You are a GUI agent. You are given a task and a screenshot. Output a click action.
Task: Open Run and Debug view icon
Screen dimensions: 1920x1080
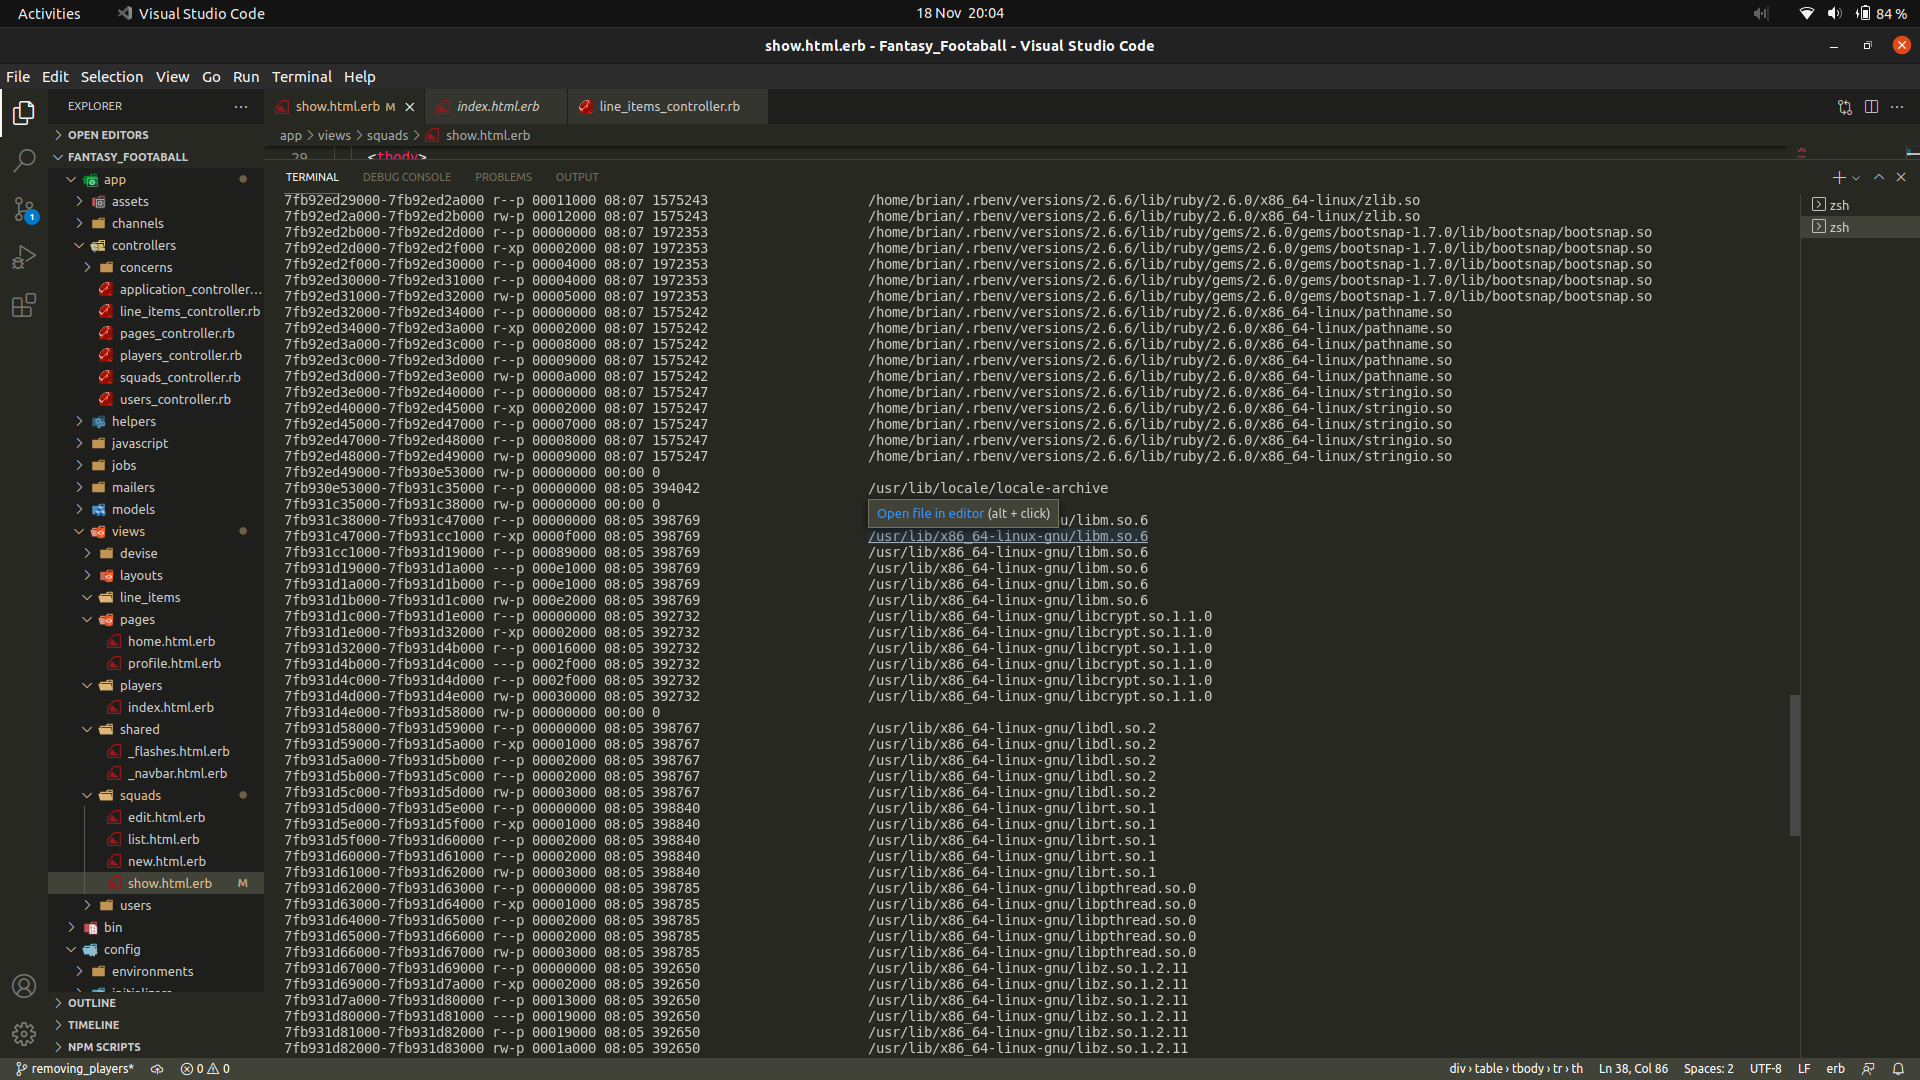tap(24, 257)
